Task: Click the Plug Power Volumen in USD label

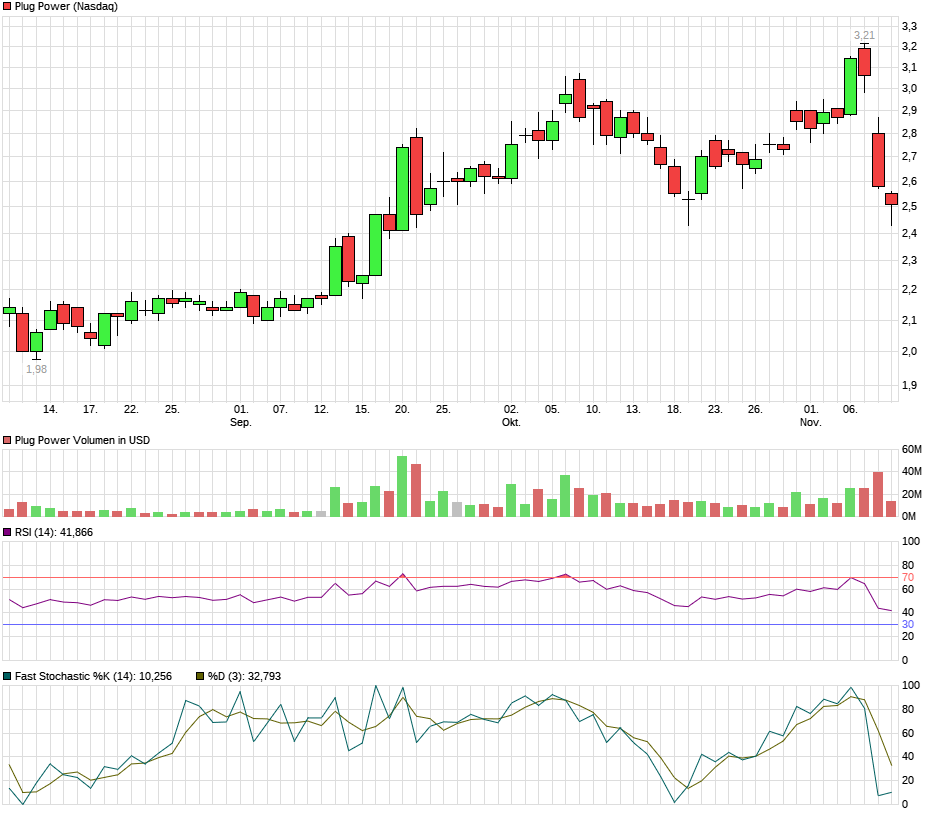Action: [82, 440]
